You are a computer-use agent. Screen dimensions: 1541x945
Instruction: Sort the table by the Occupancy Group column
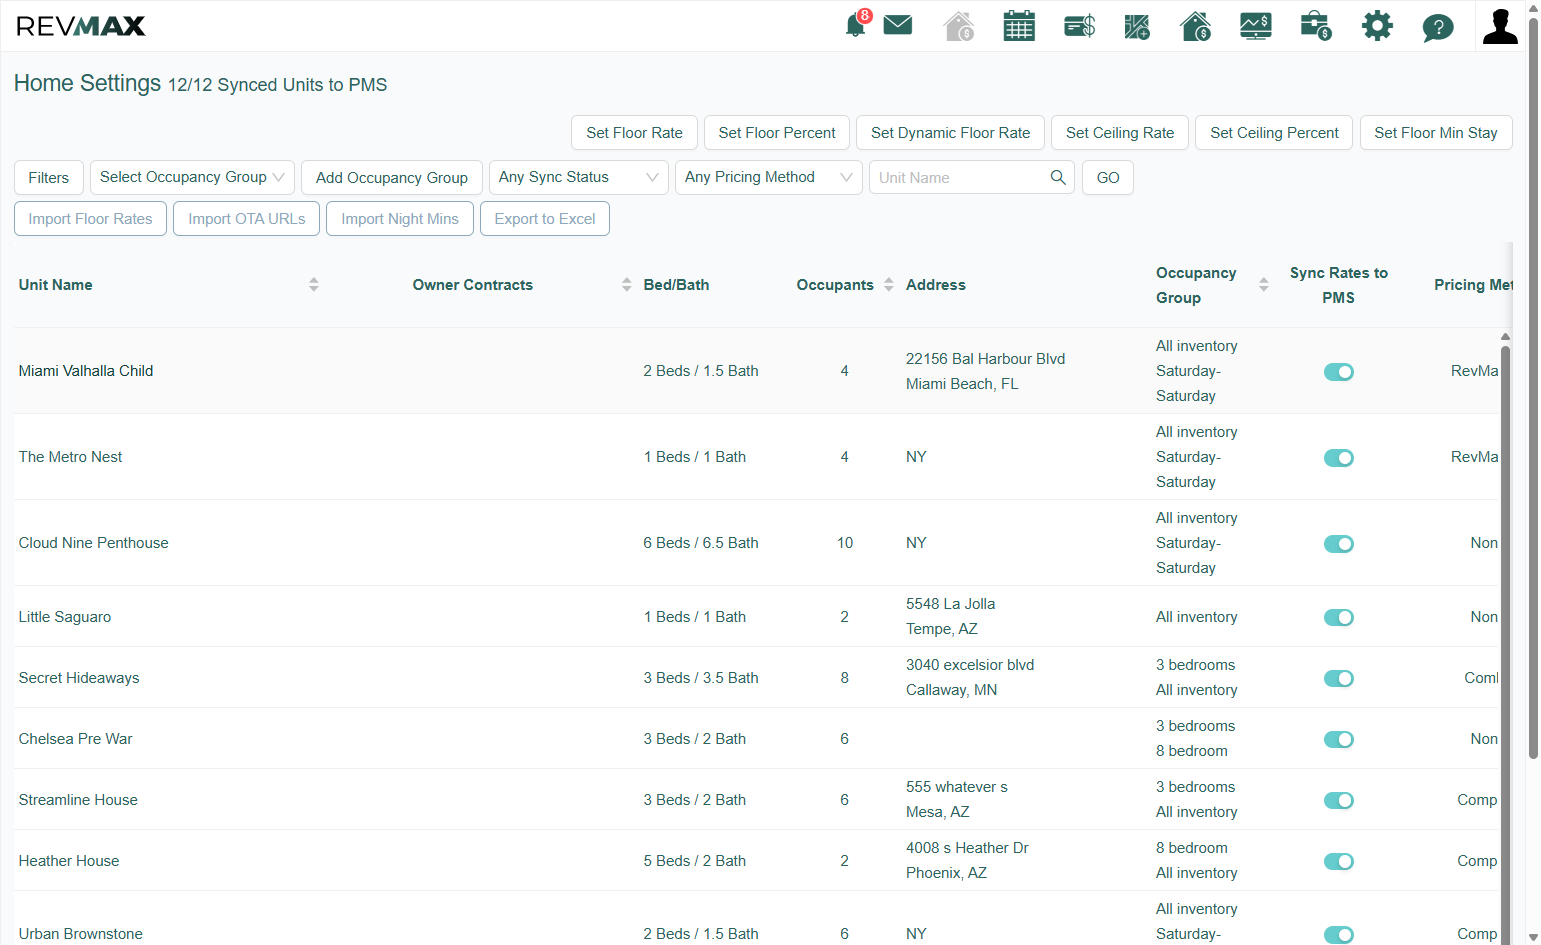pyautogui.click(x=1263, y=285)
